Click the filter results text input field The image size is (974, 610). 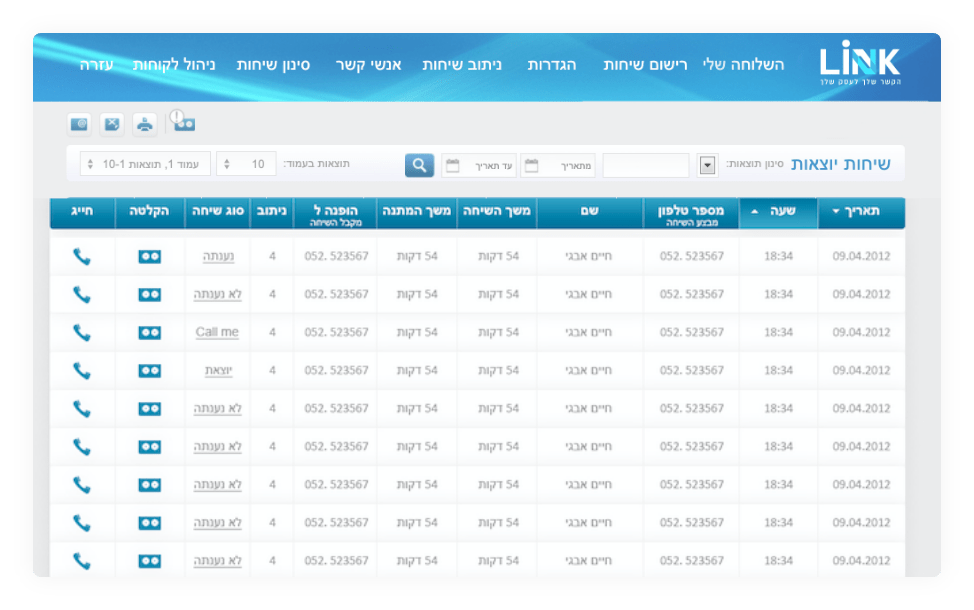(645, 165)
